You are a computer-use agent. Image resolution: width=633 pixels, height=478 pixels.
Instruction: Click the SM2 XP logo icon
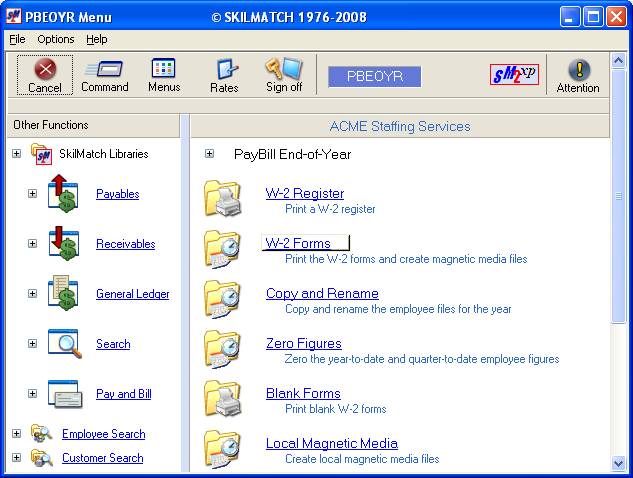(514, 75)
